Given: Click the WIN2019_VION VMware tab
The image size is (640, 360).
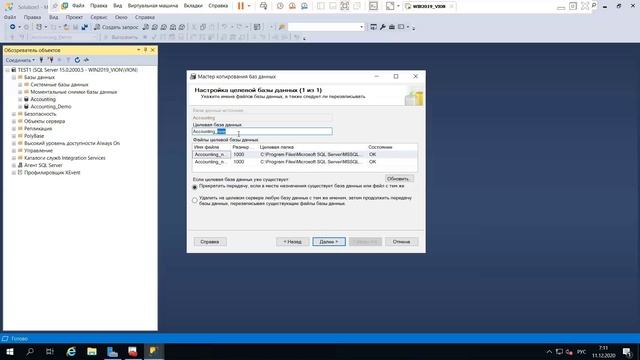Looking at the screenshot, I should click(429, 6).
